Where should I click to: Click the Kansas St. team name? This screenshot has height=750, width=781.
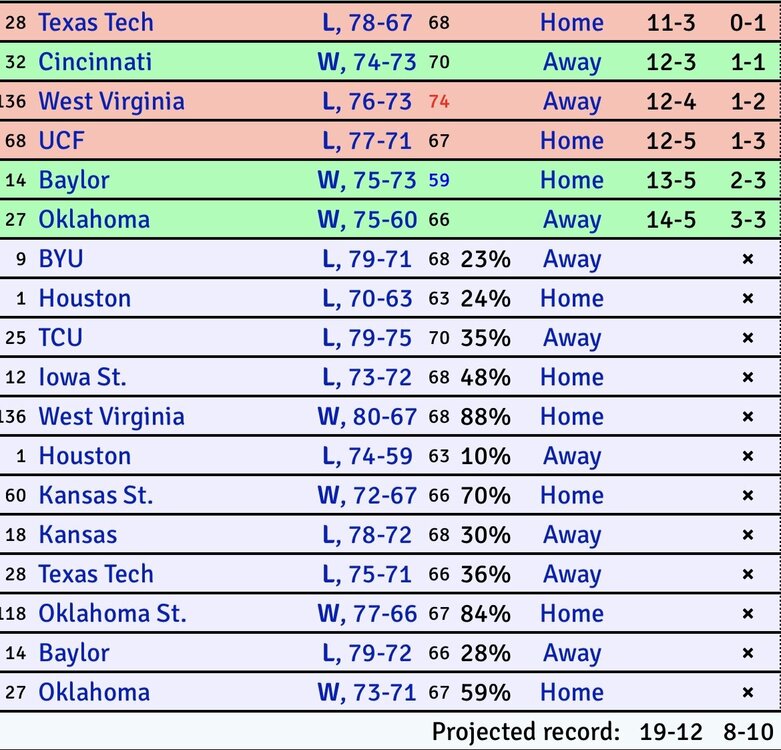click(96, 495)
